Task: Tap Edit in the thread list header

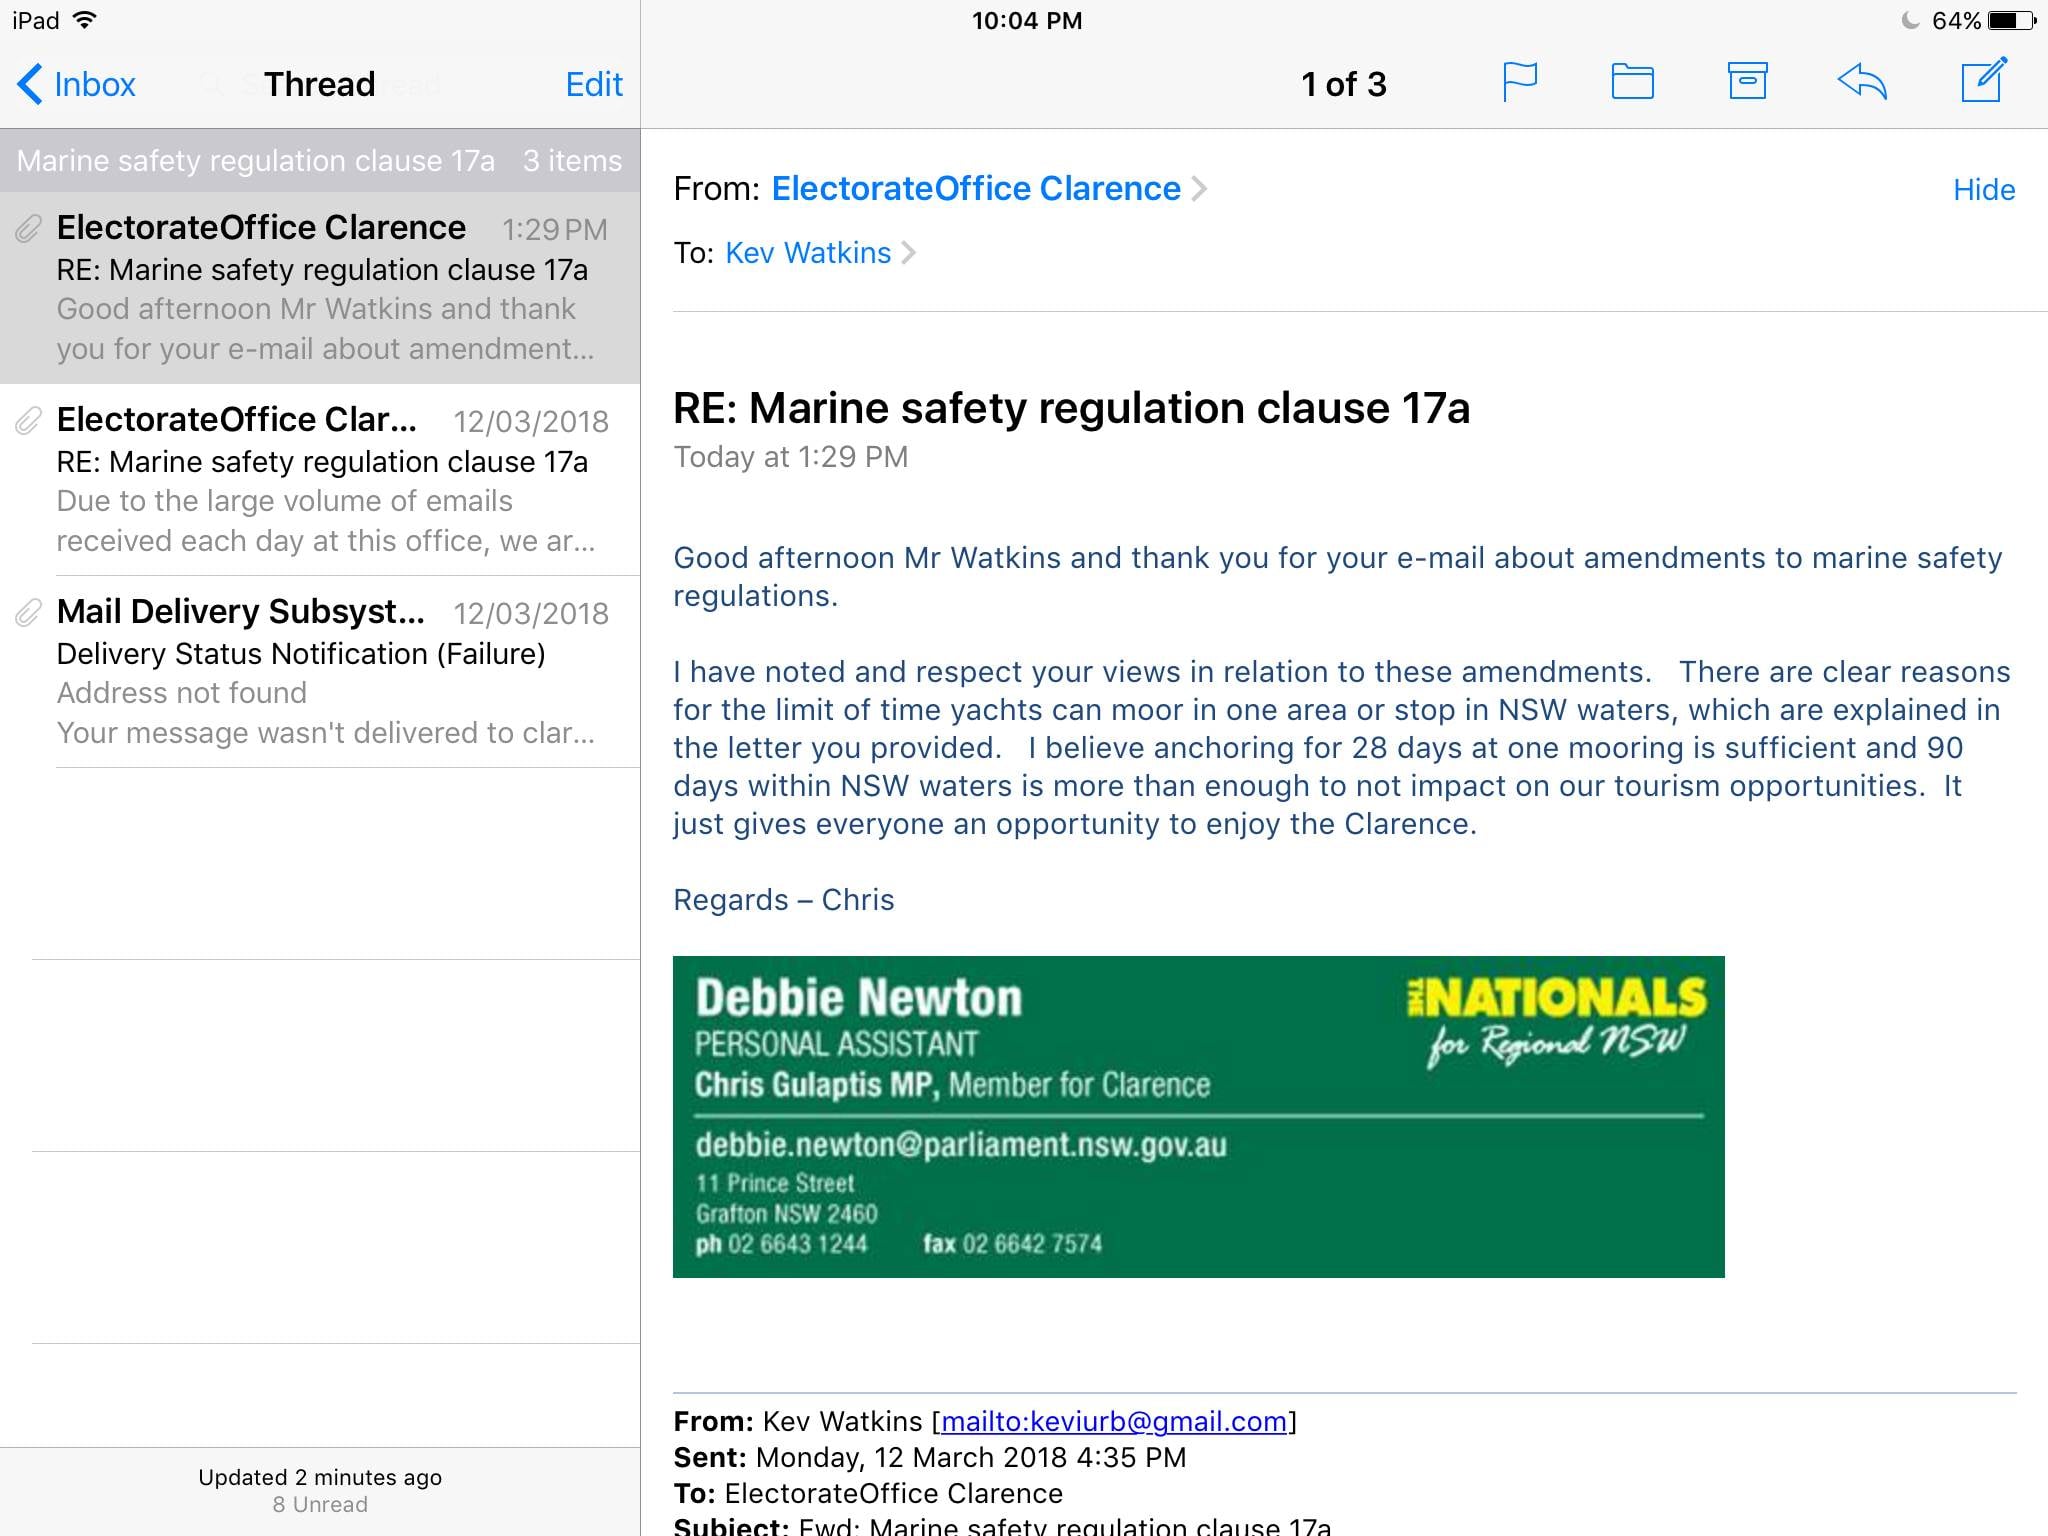Action: [594, 84]
